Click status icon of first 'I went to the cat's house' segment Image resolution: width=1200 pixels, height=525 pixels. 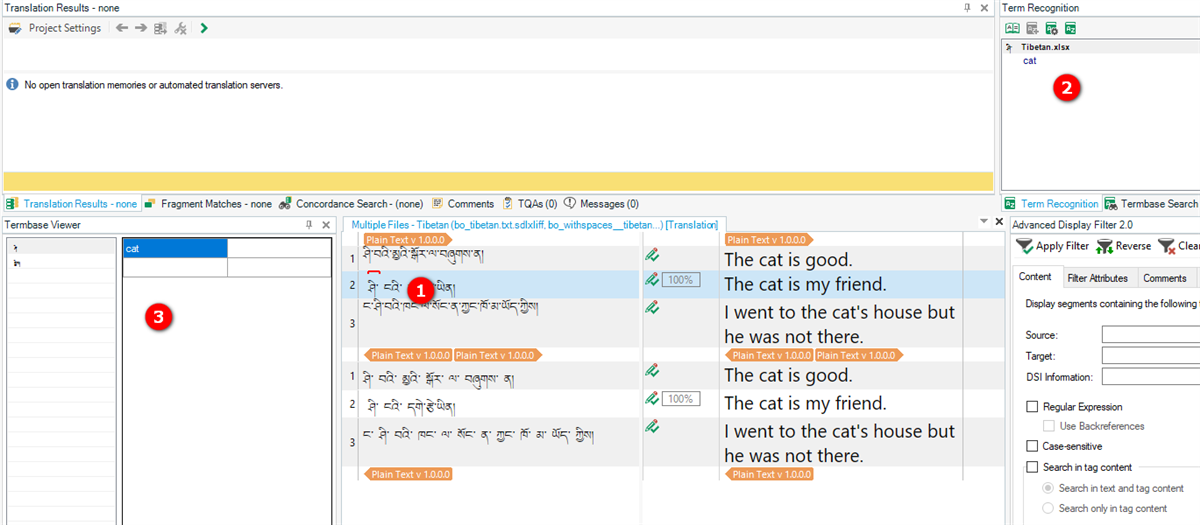click(x=652, y=309)
